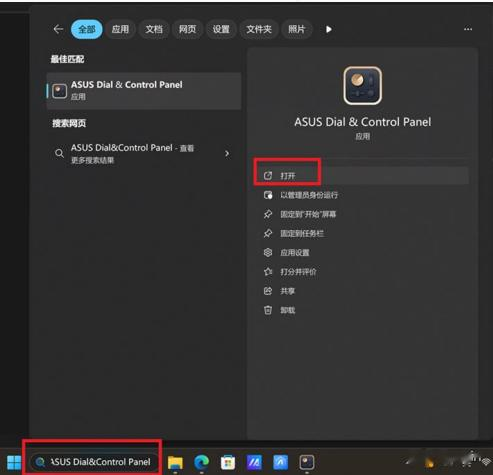493x475 pixels.
Task: Click 打开 to open the app
Action: coord(362,175)
